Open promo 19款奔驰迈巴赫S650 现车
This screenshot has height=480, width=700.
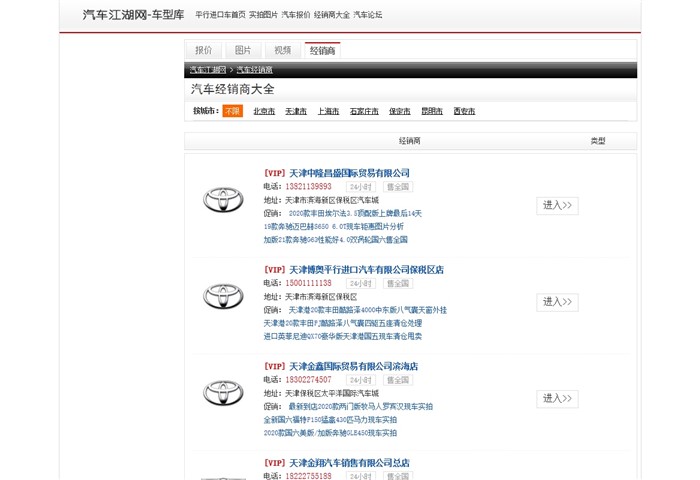[333, 226]
